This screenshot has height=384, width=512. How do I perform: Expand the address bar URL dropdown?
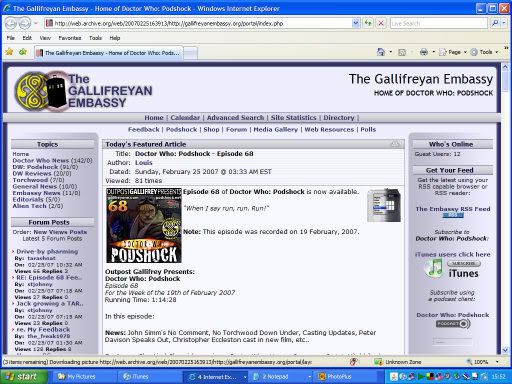point(356,23)
